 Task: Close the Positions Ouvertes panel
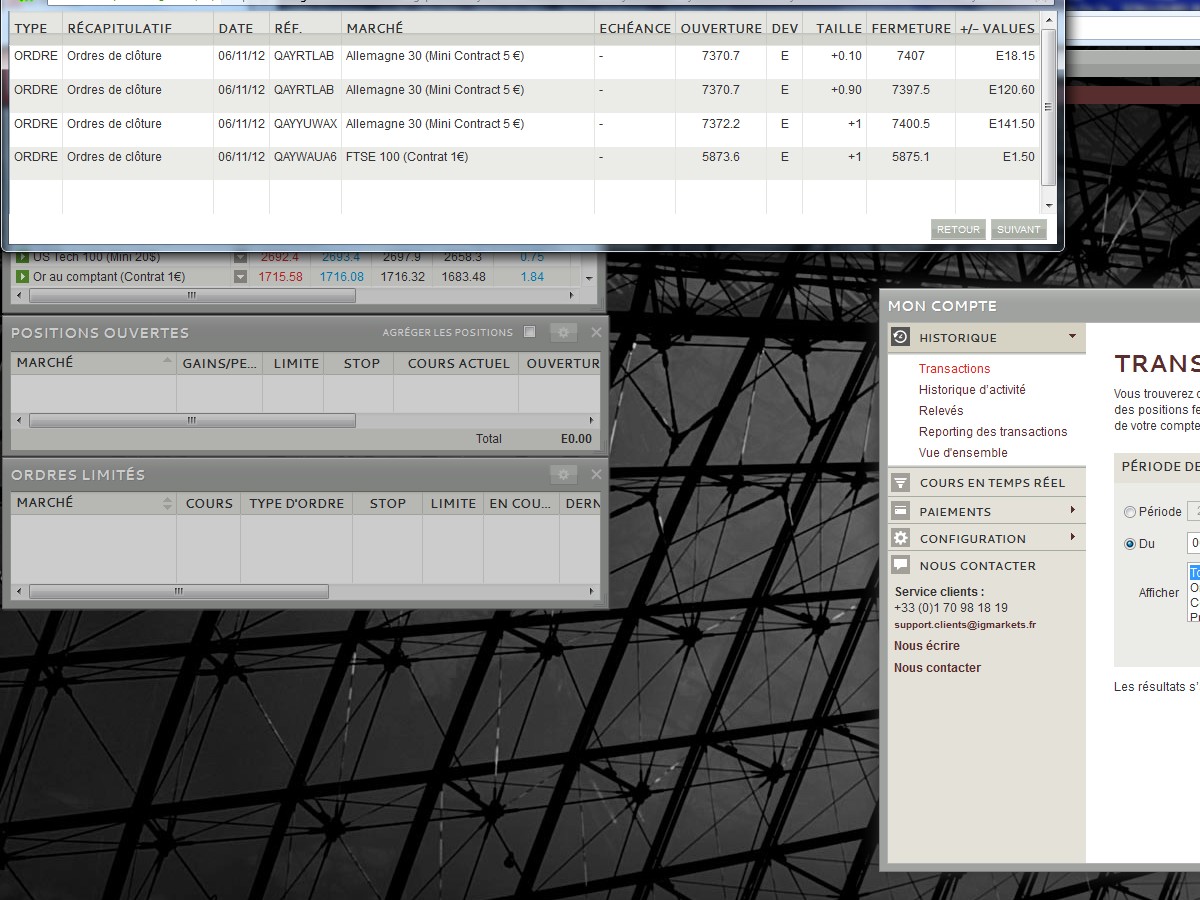click(597, 332)
